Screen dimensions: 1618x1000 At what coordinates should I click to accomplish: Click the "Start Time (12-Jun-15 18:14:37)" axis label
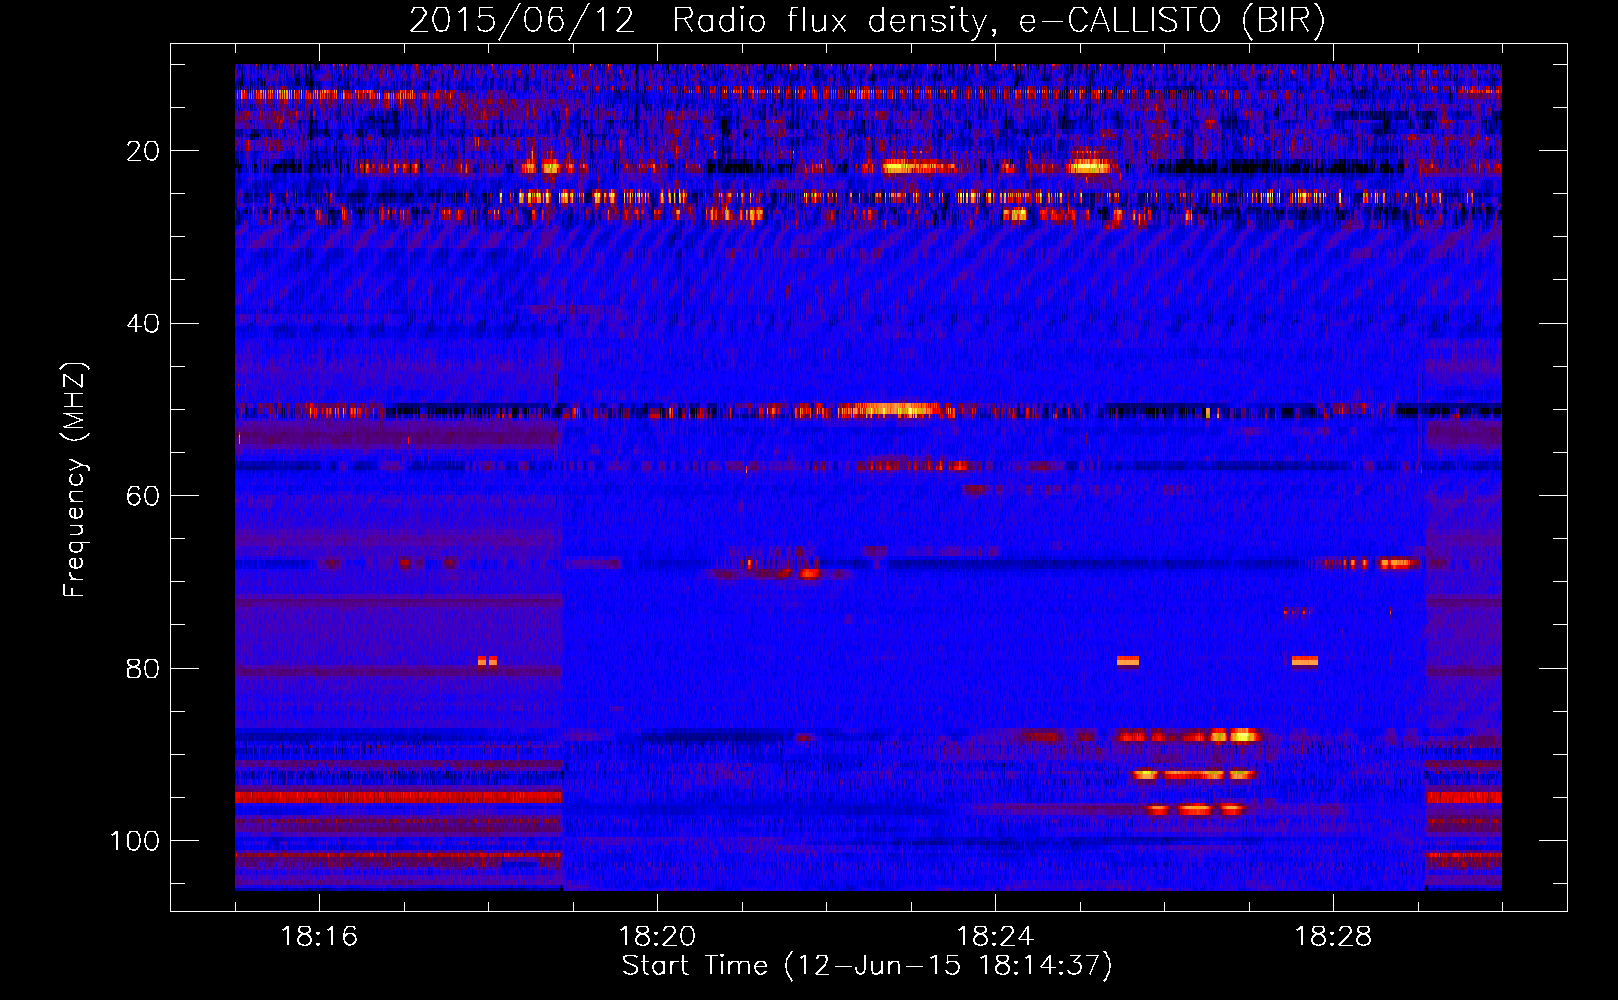pyautogui.click(x=867, y=966)
